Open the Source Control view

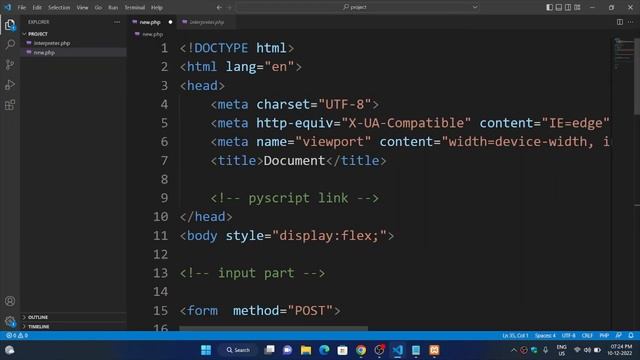tap(10, 64)
